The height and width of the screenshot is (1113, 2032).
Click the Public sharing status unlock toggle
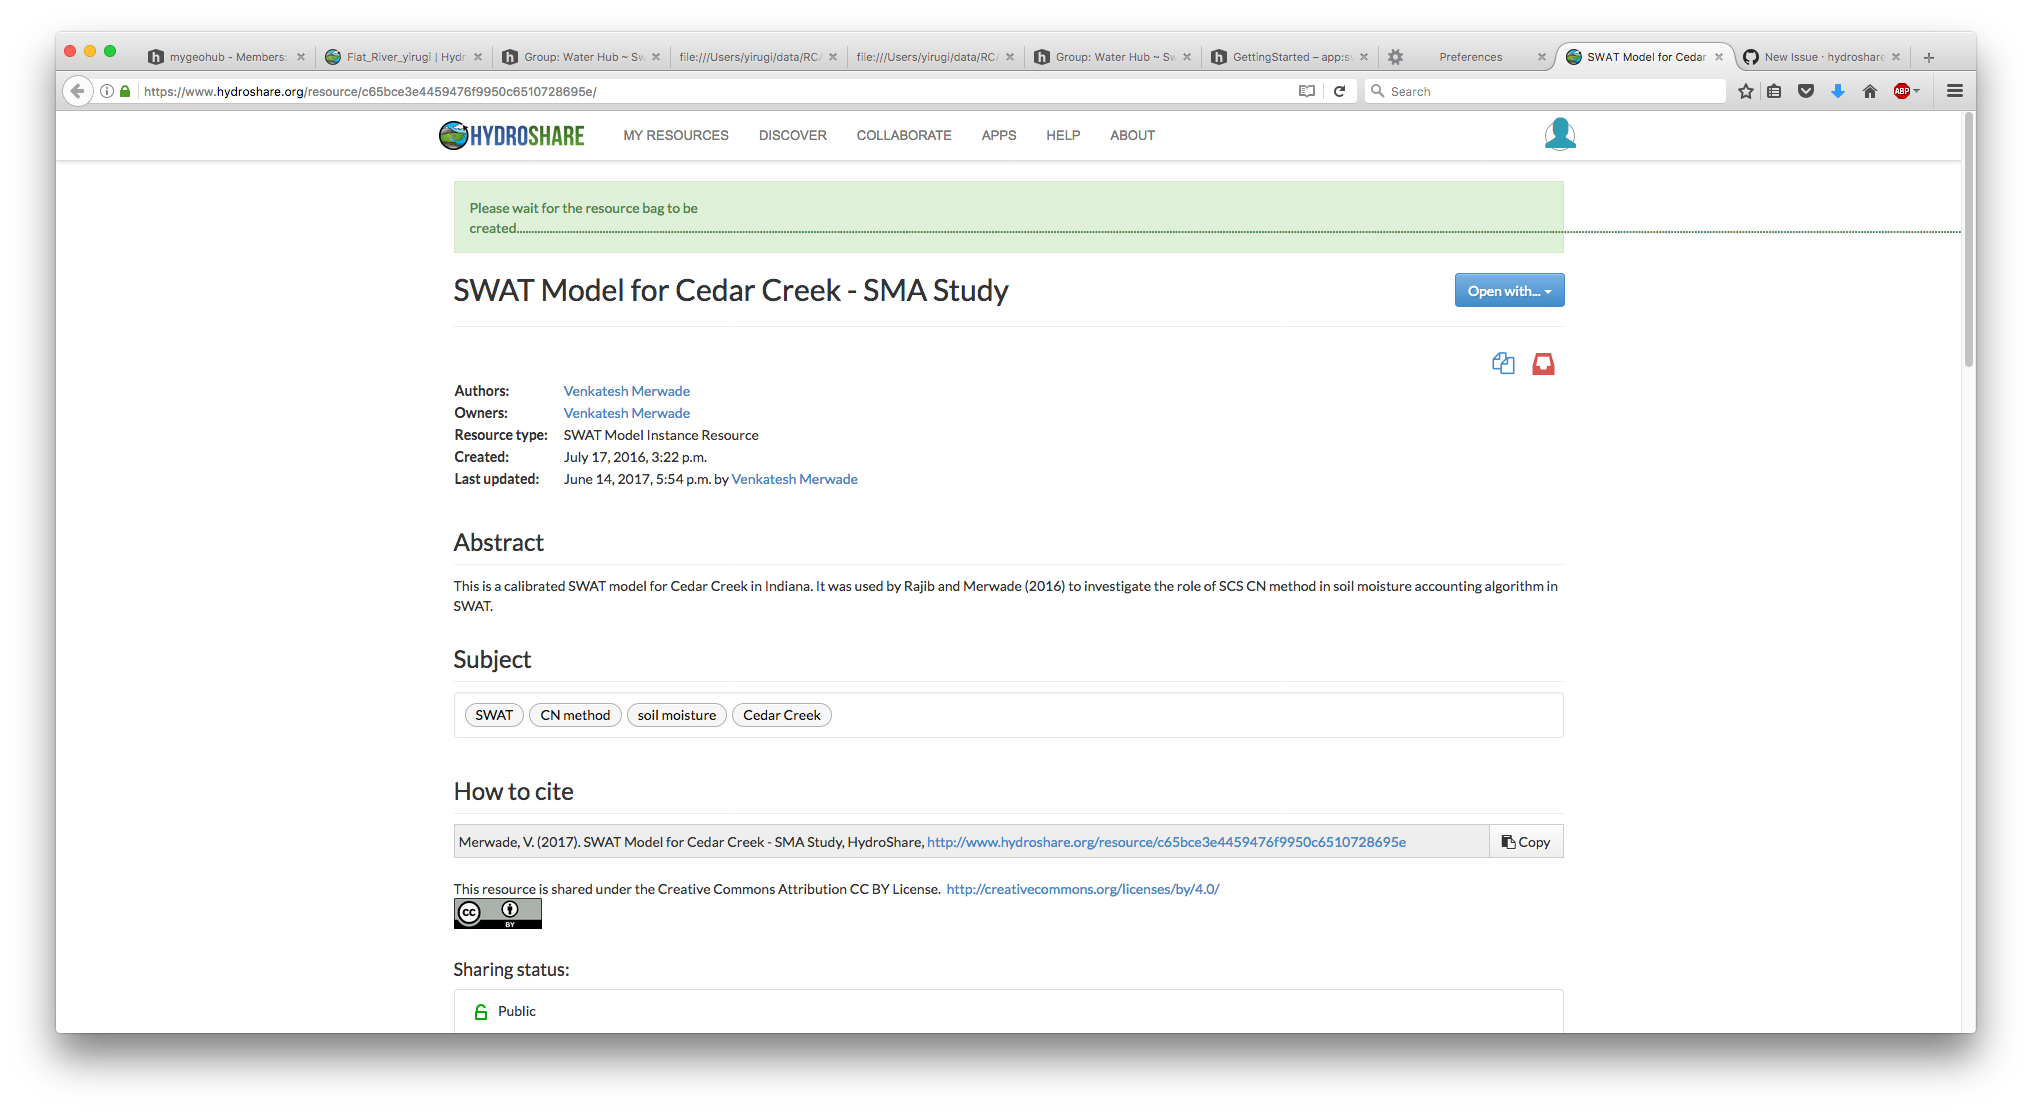482,1011
